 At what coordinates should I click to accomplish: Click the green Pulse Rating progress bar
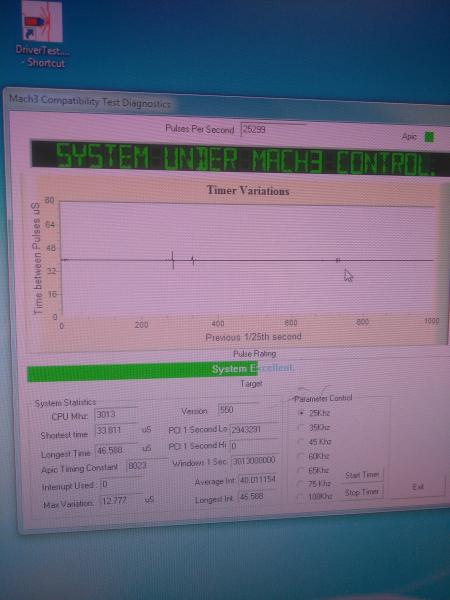coord(142,371)
